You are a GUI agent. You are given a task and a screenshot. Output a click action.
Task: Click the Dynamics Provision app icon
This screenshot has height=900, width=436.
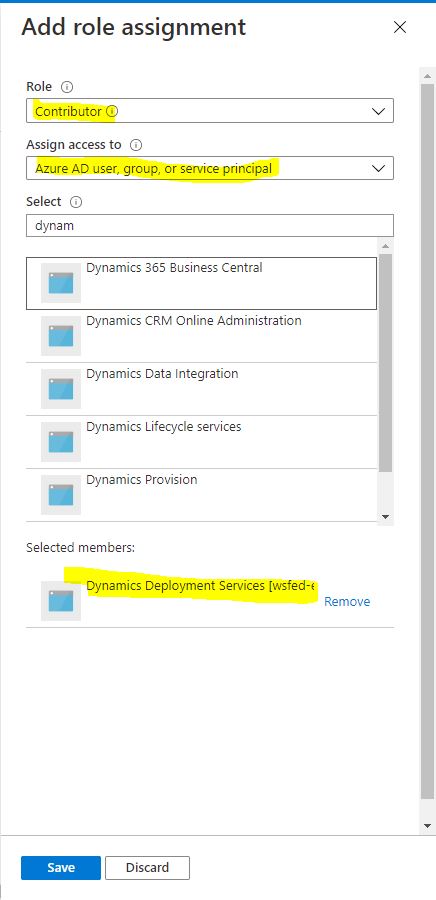point(61,494)
